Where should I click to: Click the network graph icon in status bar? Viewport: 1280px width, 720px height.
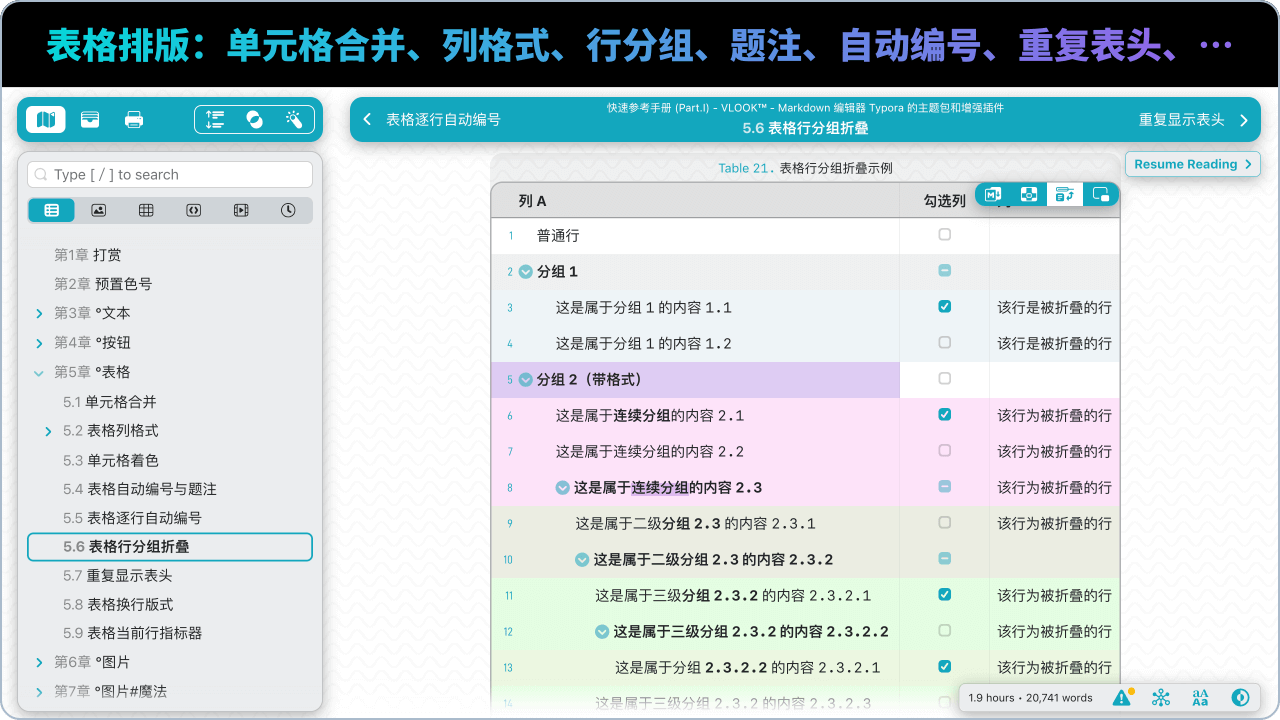tap(1161, 698)
